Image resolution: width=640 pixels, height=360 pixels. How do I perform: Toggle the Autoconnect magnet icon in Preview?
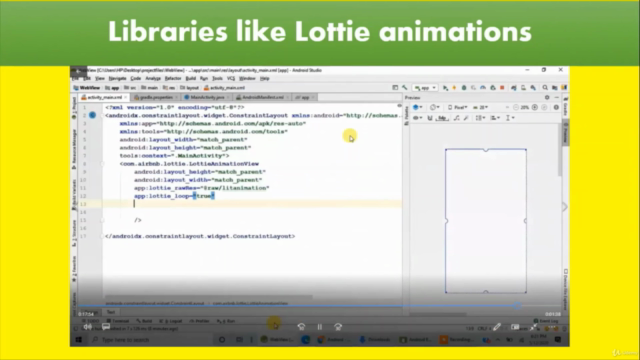click(x=430, y=118)
